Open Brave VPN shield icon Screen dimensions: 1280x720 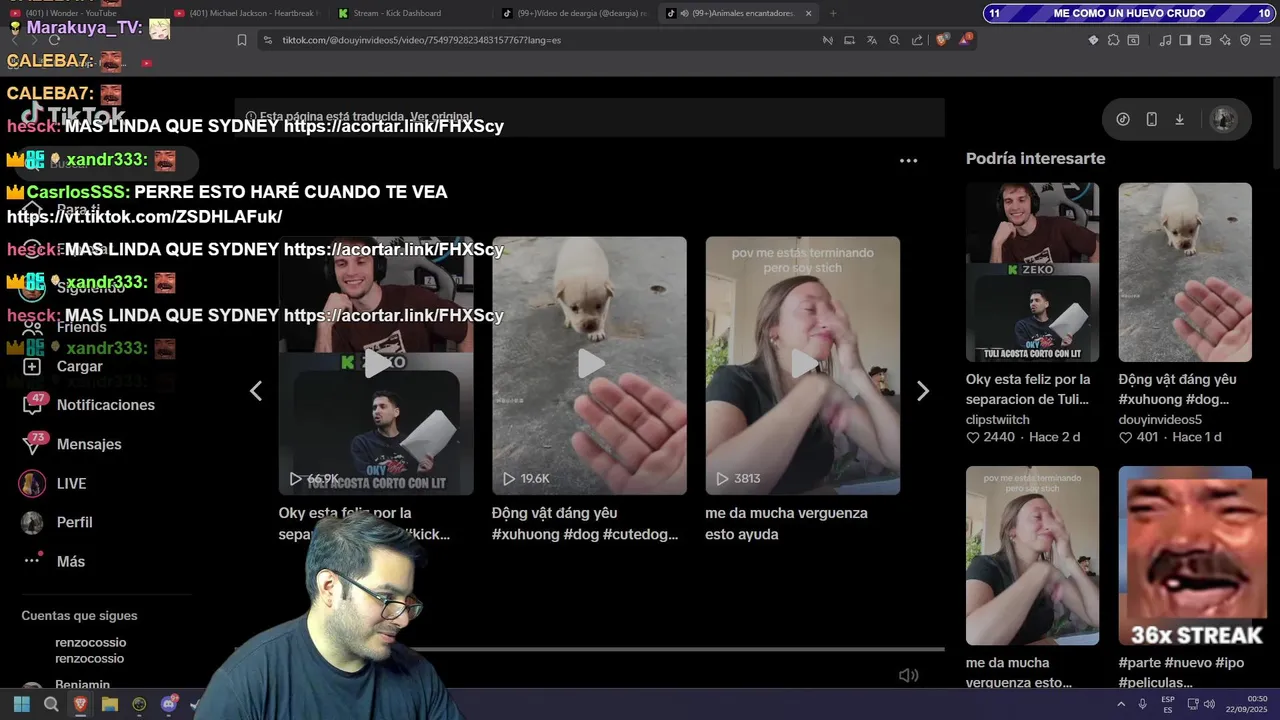coord(1245,40)
